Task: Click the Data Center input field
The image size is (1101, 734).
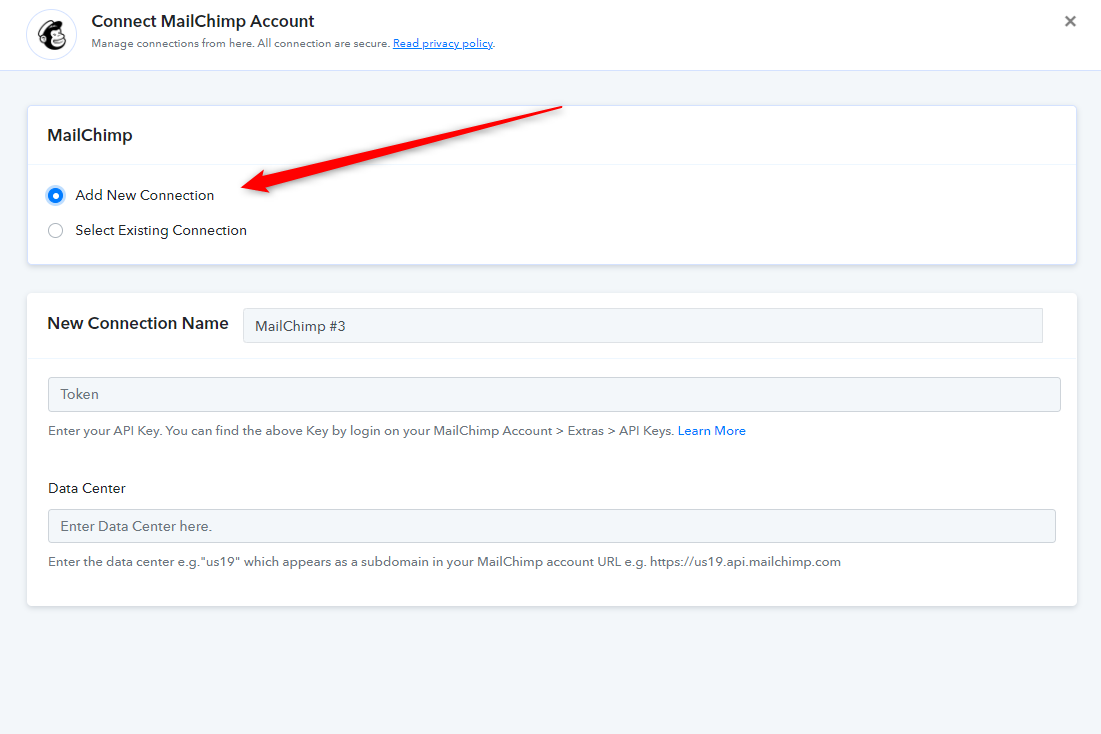Action: point(551,526)
